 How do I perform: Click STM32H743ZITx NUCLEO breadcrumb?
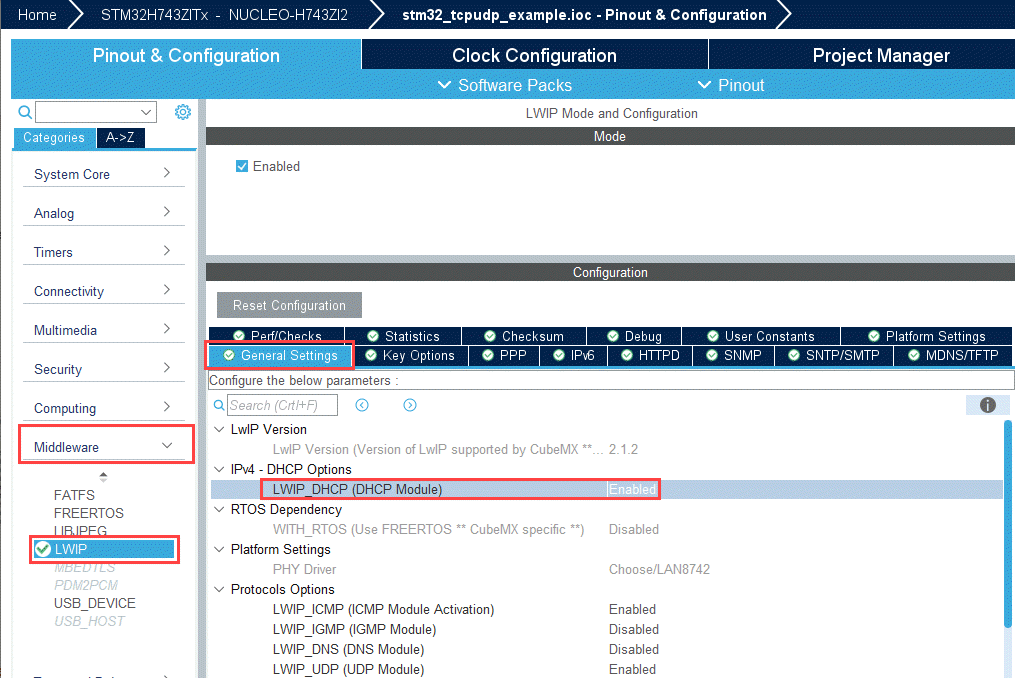click(x=224, y=15)
